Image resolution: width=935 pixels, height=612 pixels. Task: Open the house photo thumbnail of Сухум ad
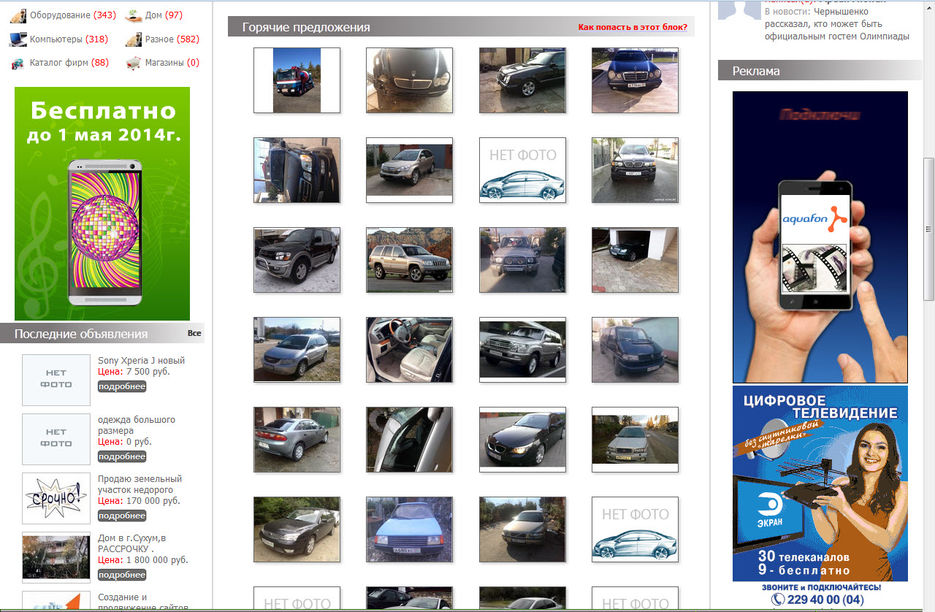[x=56, y=557]
